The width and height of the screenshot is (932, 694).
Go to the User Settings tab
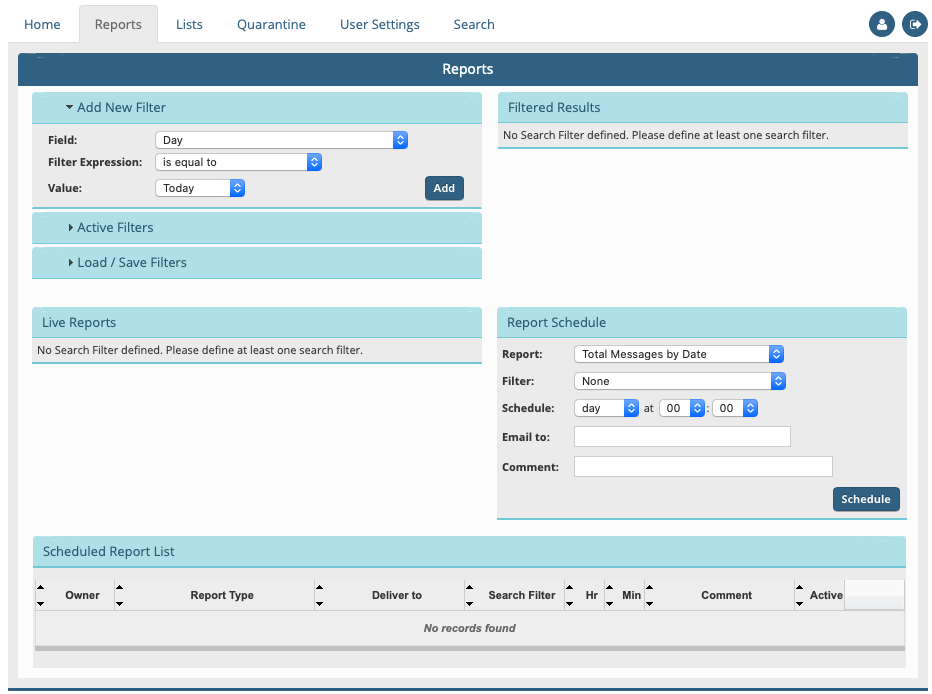[x=379, y=24]
